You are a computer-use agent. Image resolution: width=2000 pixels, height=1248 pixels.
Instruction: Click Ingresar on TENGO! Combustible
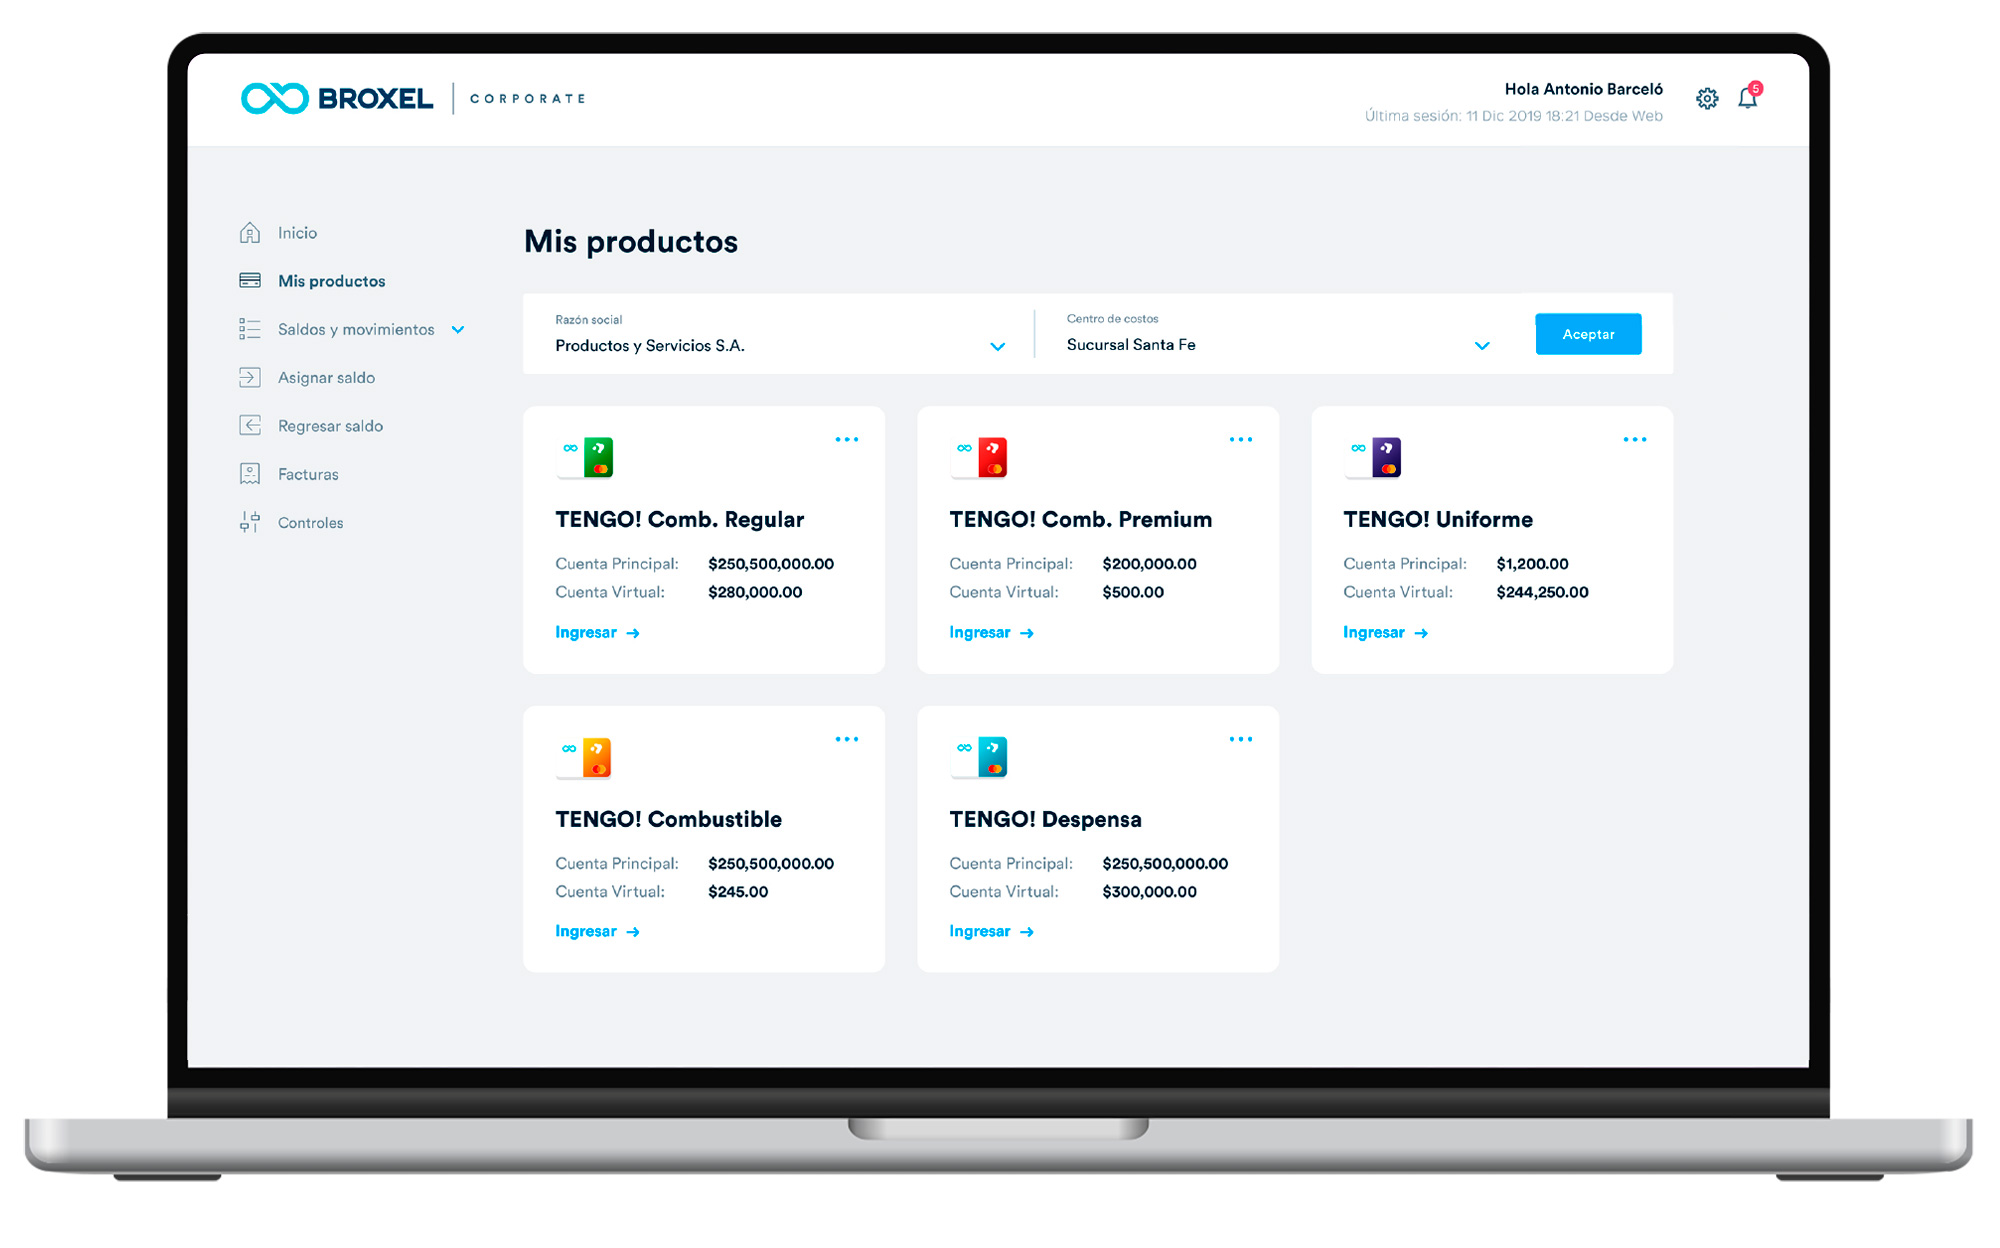(597, 931)
